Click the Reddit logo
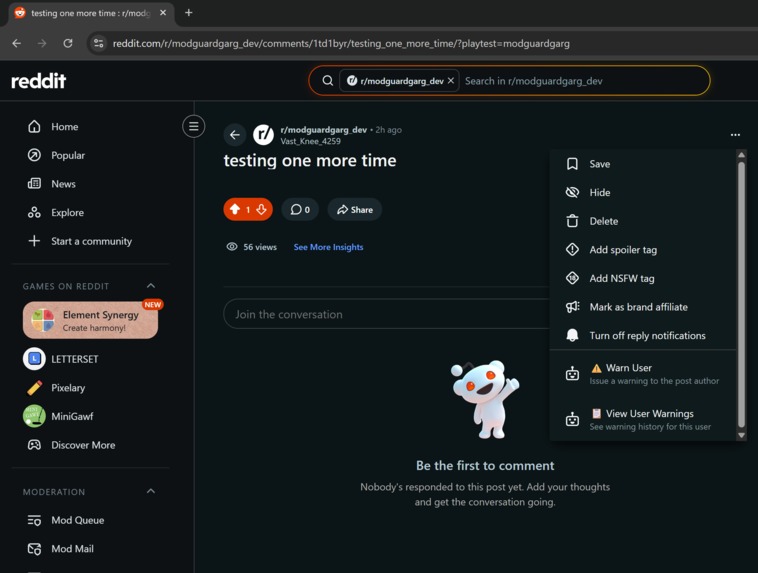Screen dimensions: 758x573 point(38,81)
